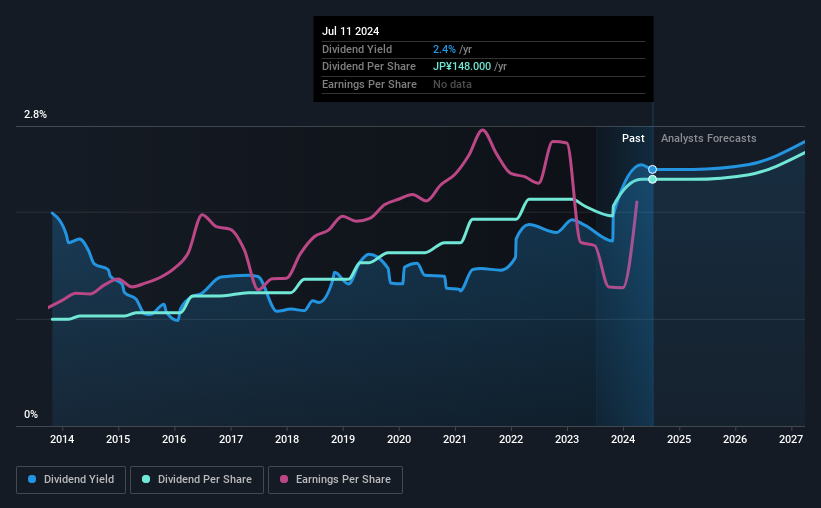Select the blue Dividend Yield data point marker

click(652, 169)
